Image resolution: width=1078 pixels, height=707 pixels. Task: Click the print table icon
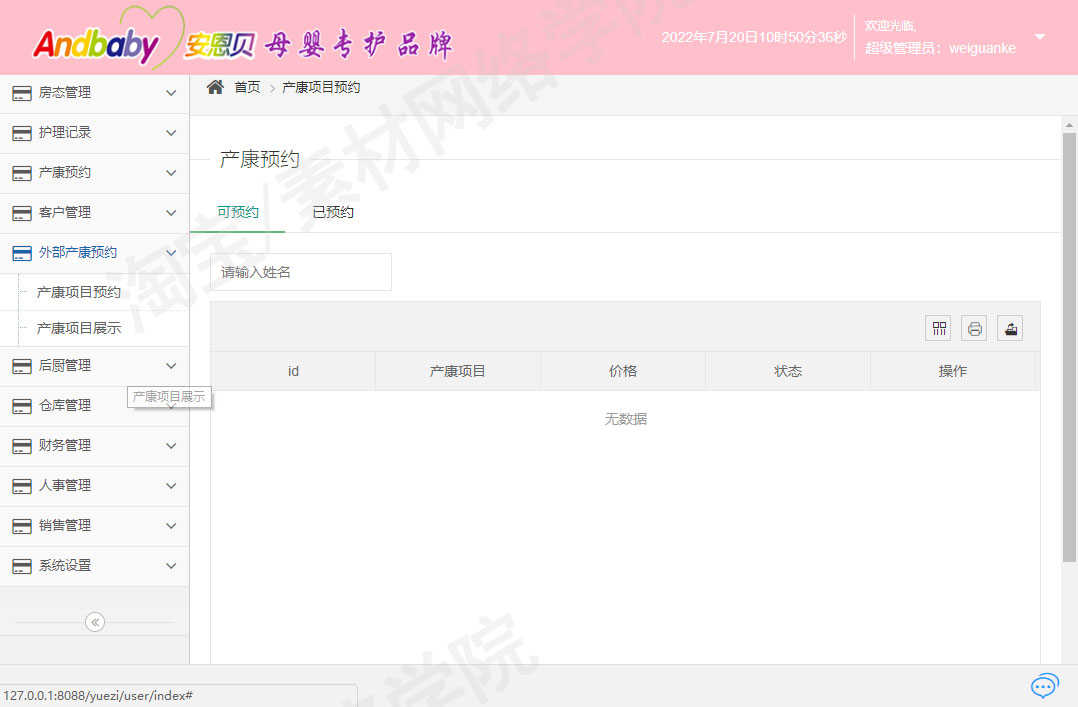click(x=974, y=328)
